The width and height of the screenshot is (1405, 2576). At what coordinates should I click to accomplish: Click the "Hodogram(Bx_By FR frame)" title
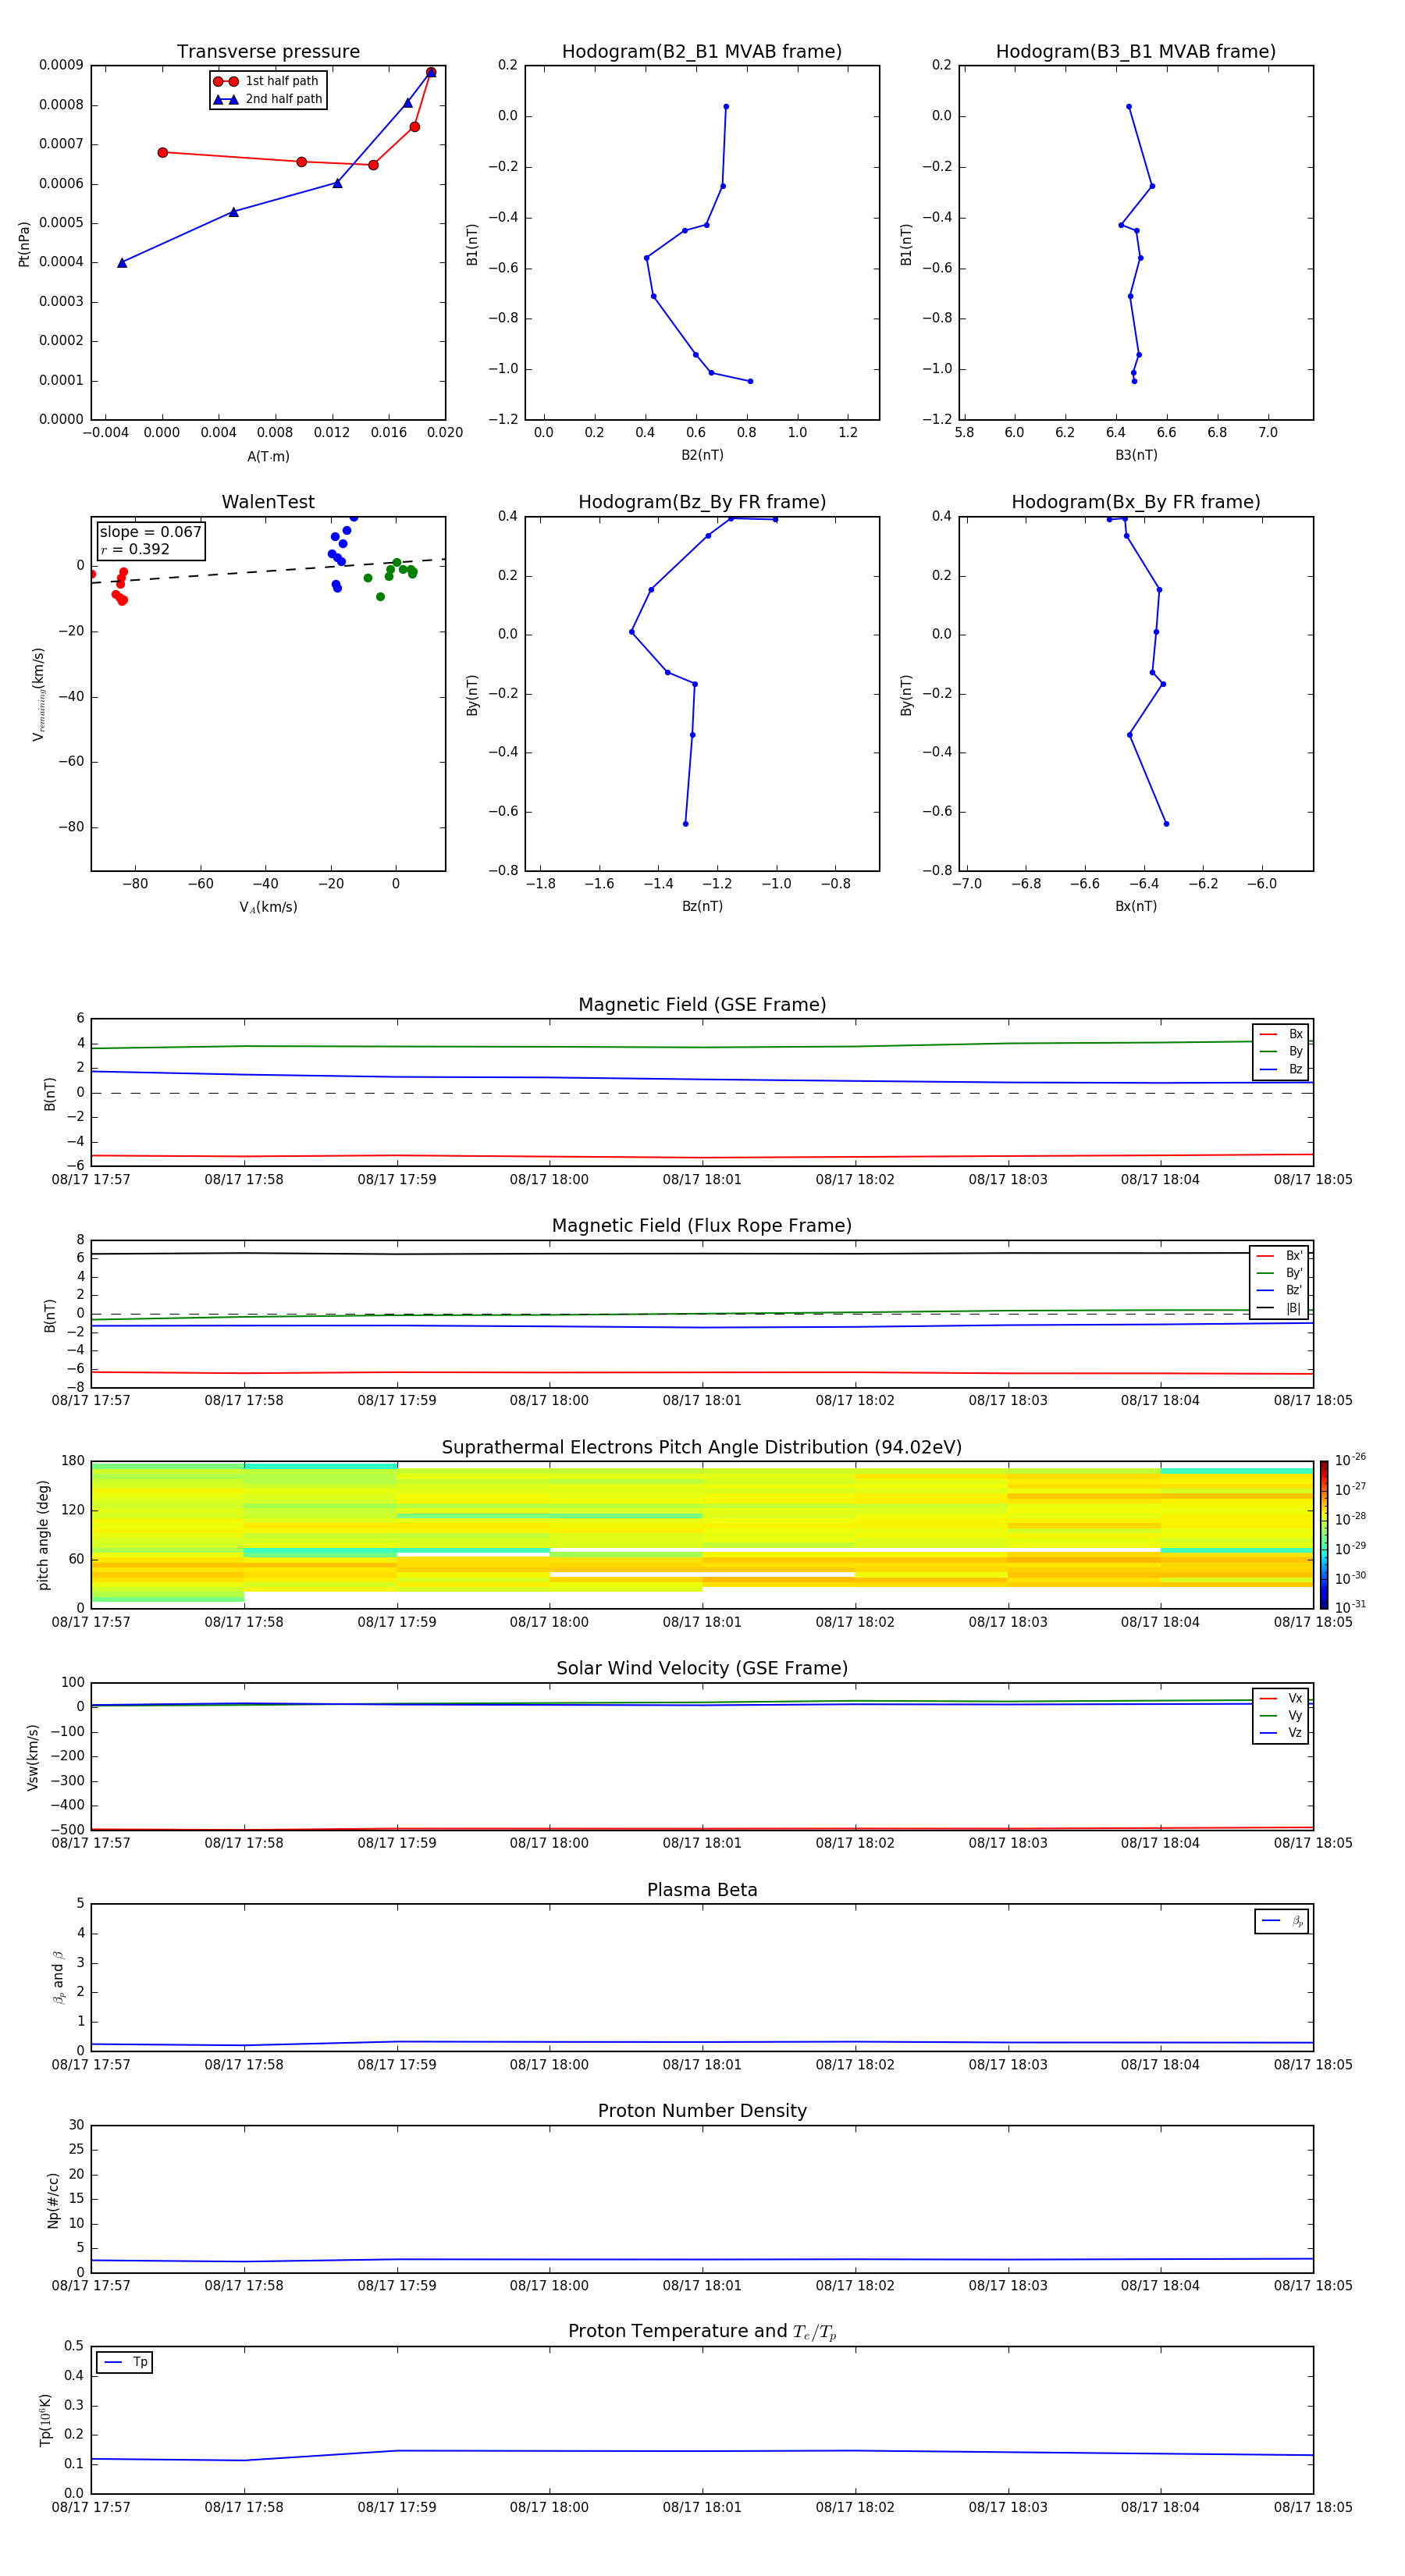1136,502
